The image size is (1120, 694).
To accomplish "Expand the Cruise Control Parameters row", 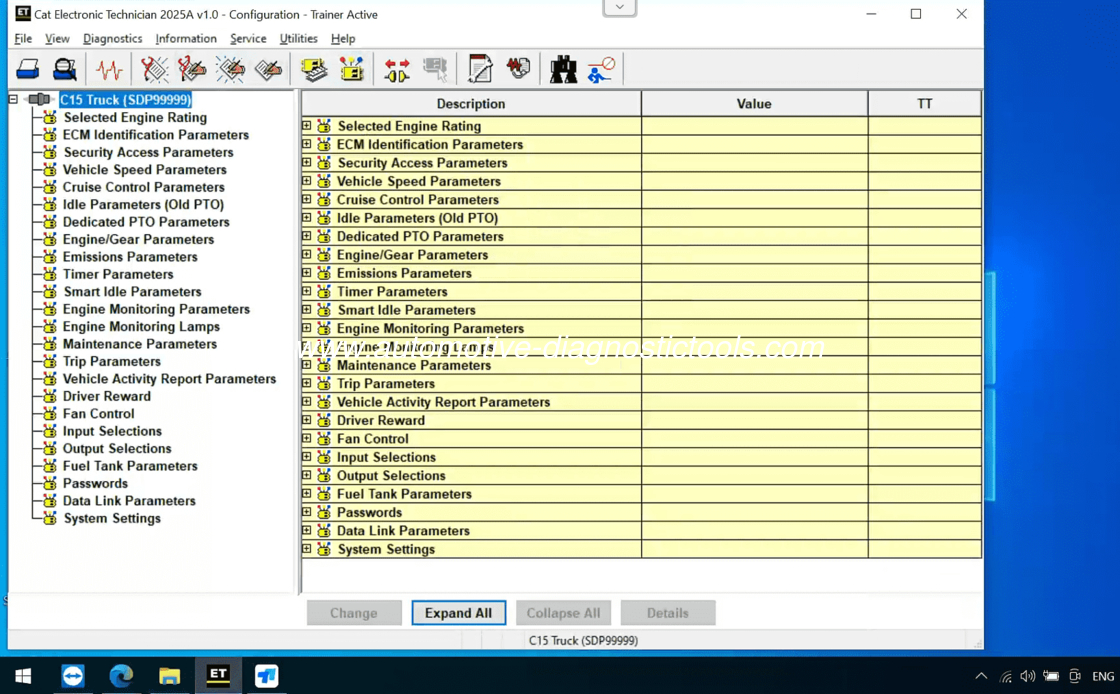I will coord(307,199).
